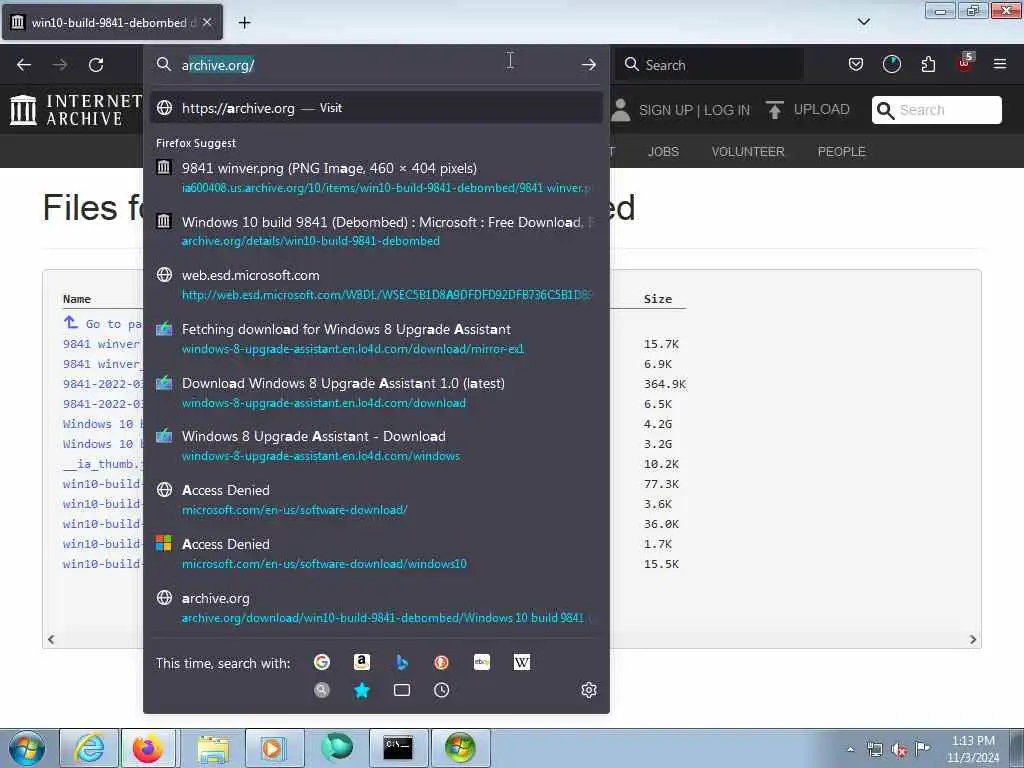1024x768 pixels.
Task: Select Download Windows 8 Upgrade Assistant 1.0 suggestion
Action: tap(376, 392)
